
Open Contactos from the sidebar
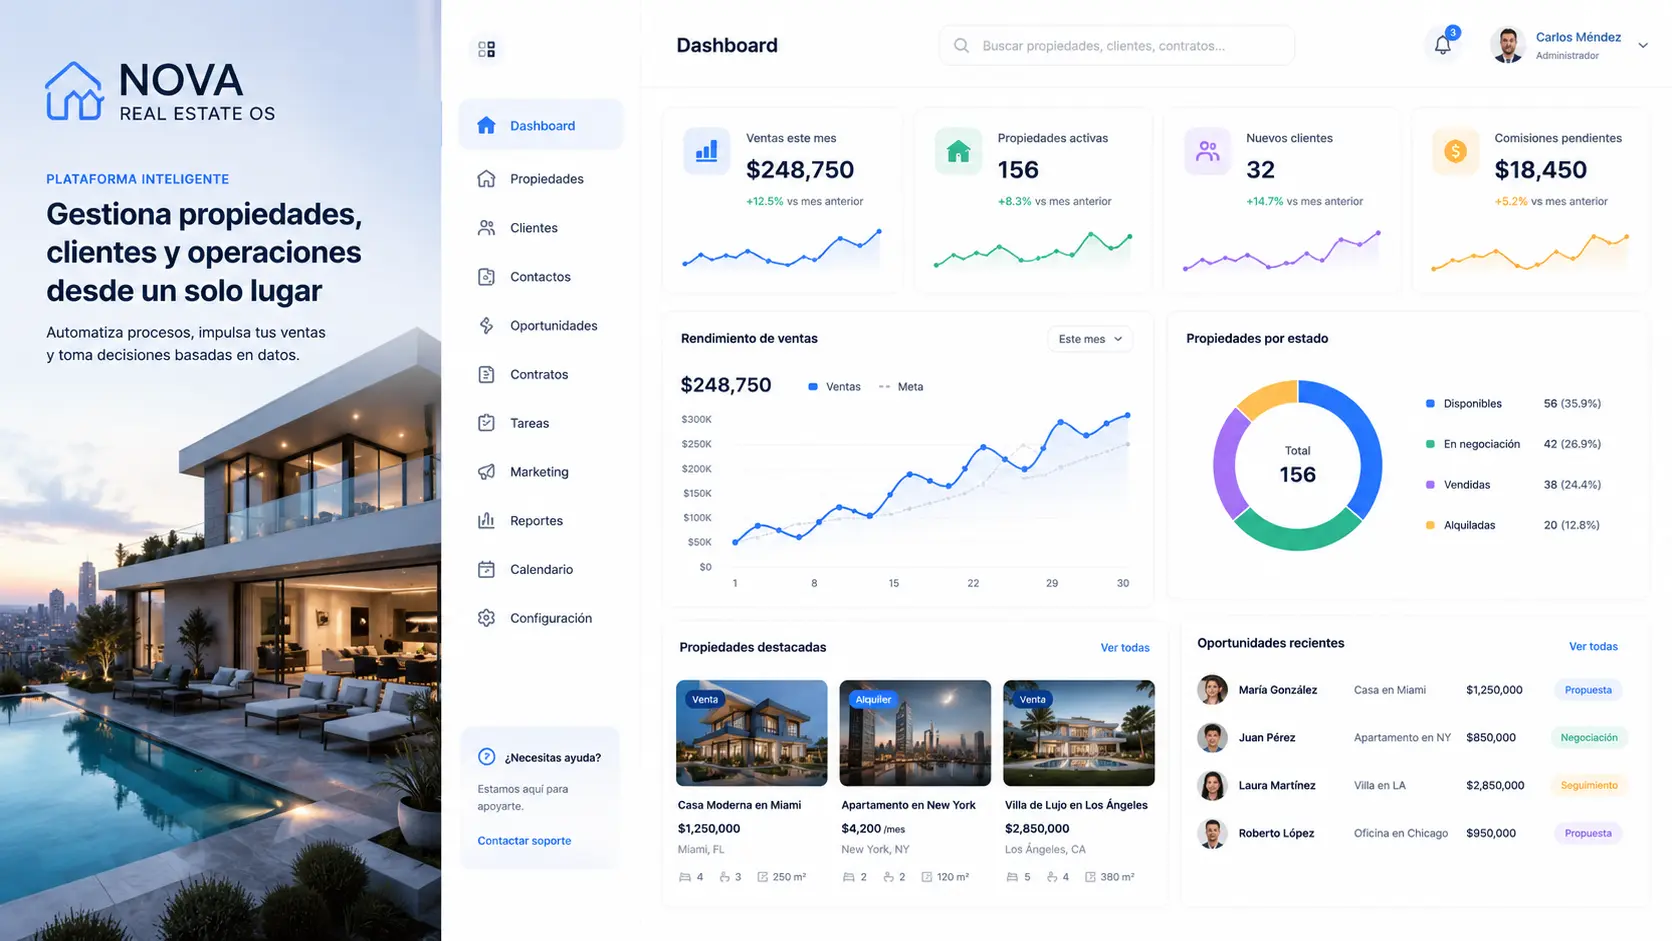[541, 276]
